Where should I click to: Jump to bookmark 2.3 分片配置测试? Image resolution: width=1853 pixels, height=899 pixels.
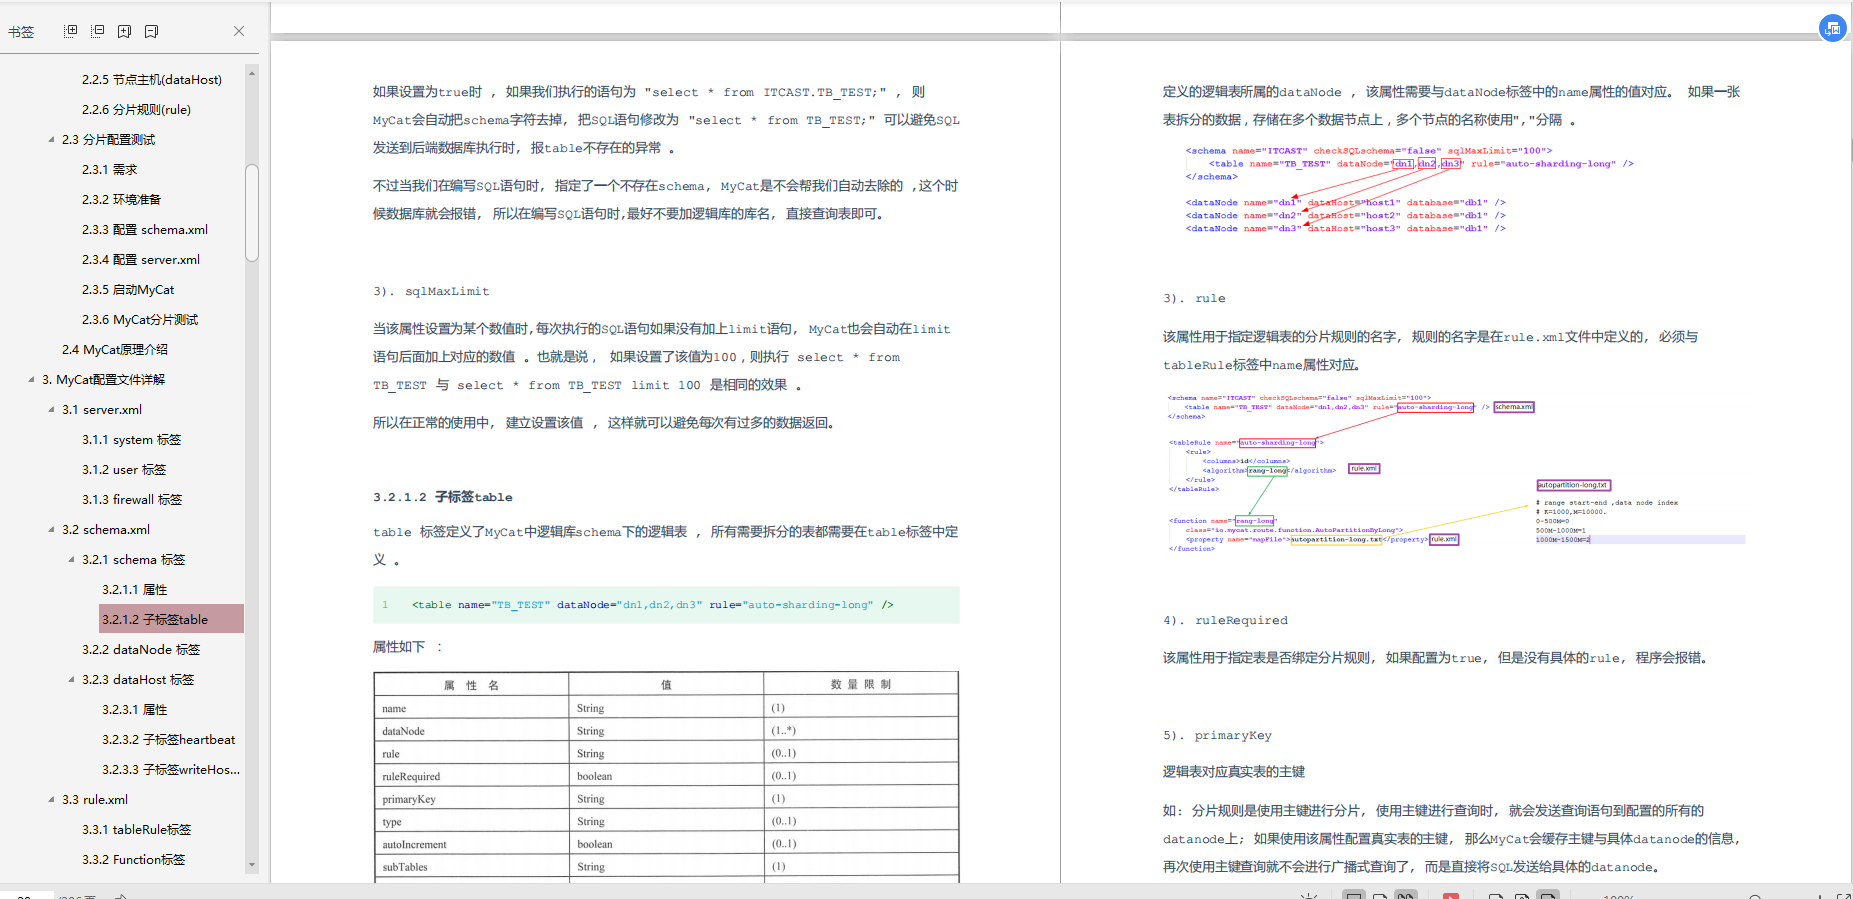tap(108, 139)
